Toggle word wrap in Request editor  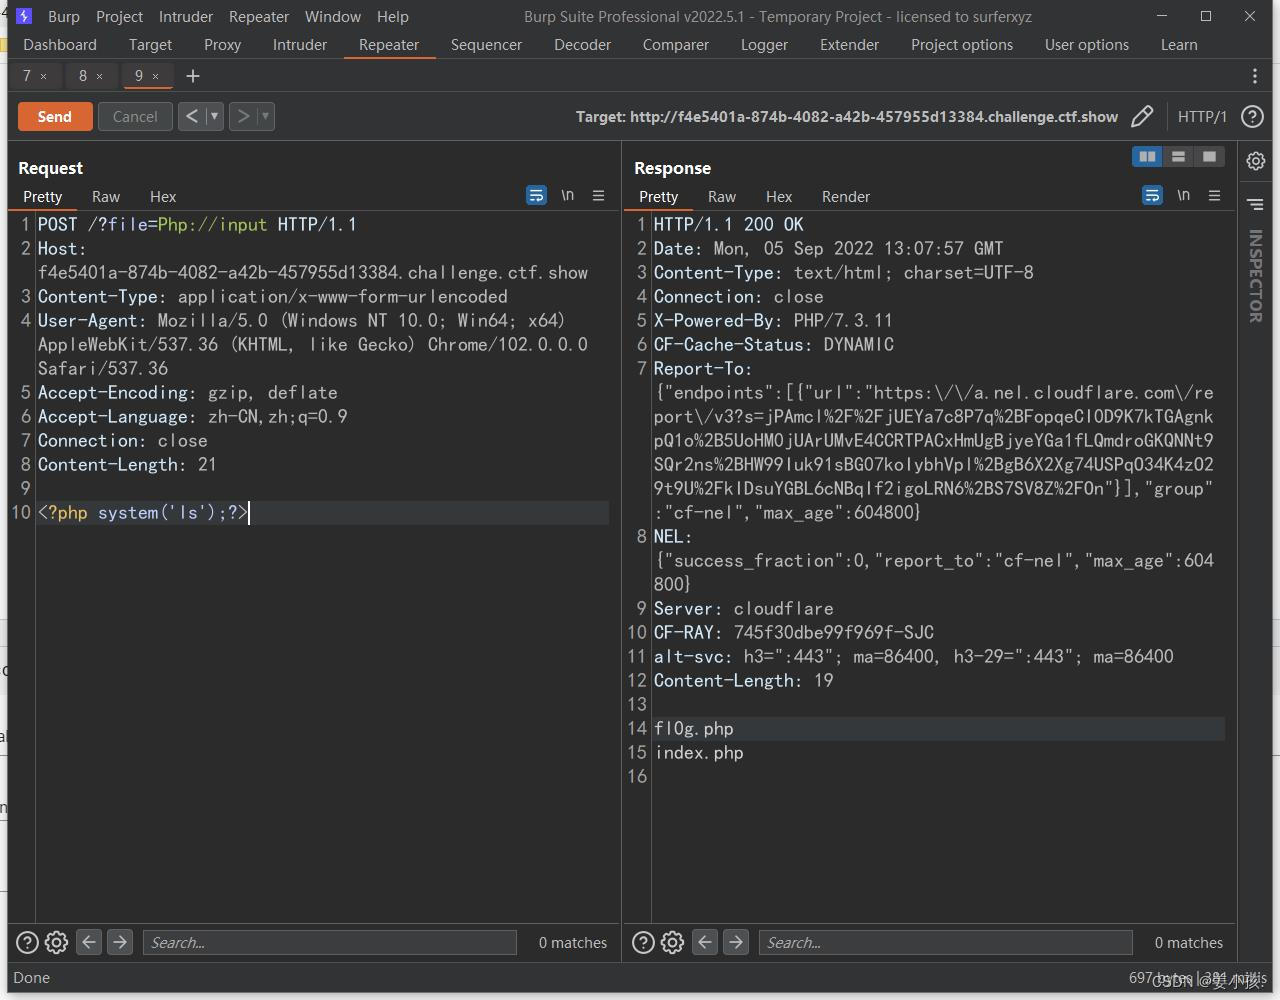tap(537, 196)
